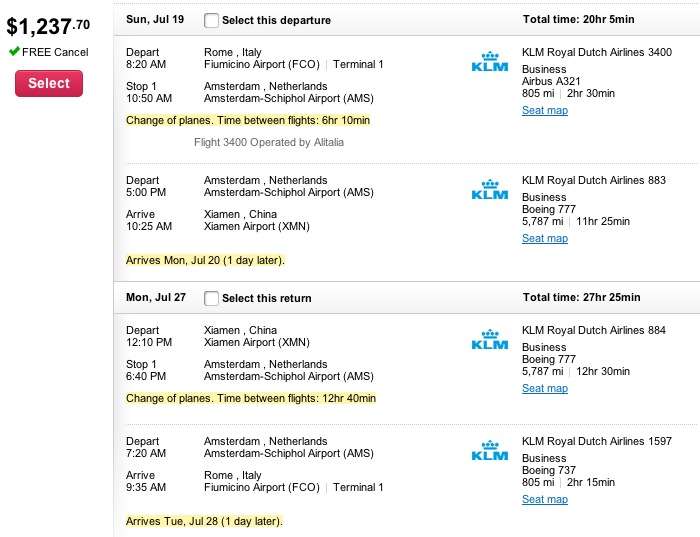Image resolution: width=700 pixels, height=537 pixels.
Task: Click the Mon, Jul 27 return header
Action: tap(156, 297)
